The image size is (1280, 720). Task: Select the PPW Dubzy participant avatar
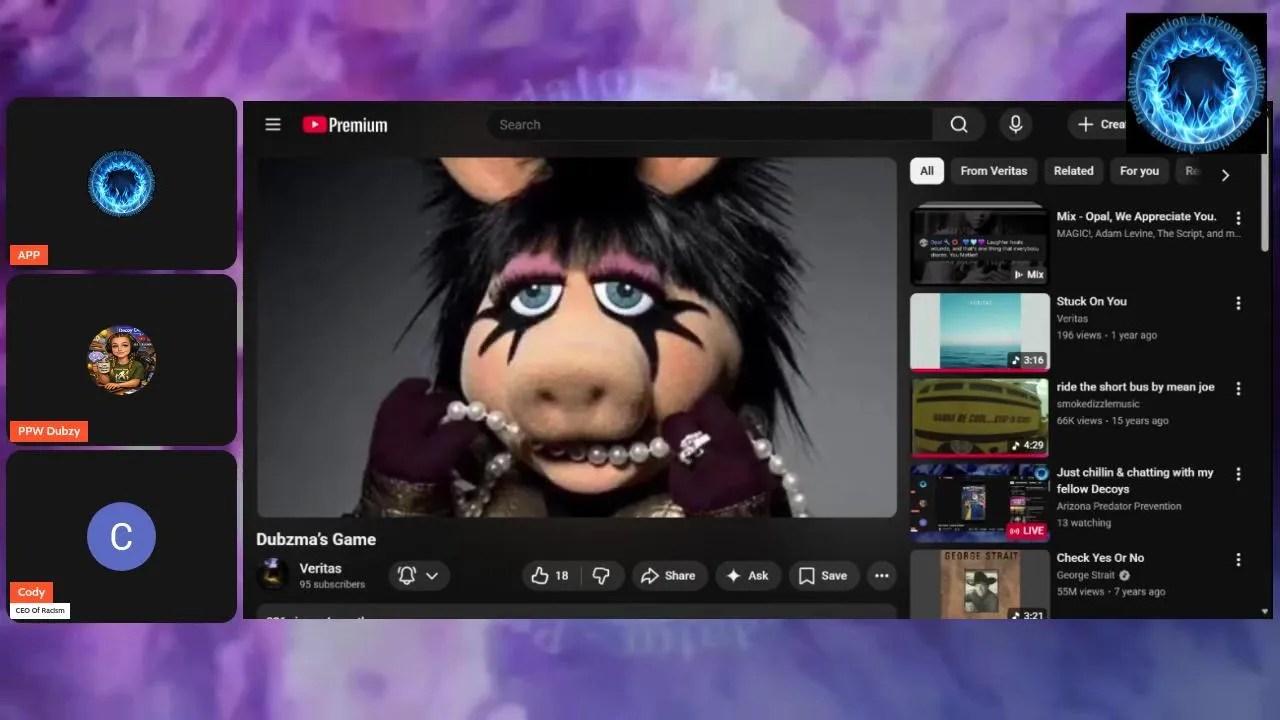point(121,359)
